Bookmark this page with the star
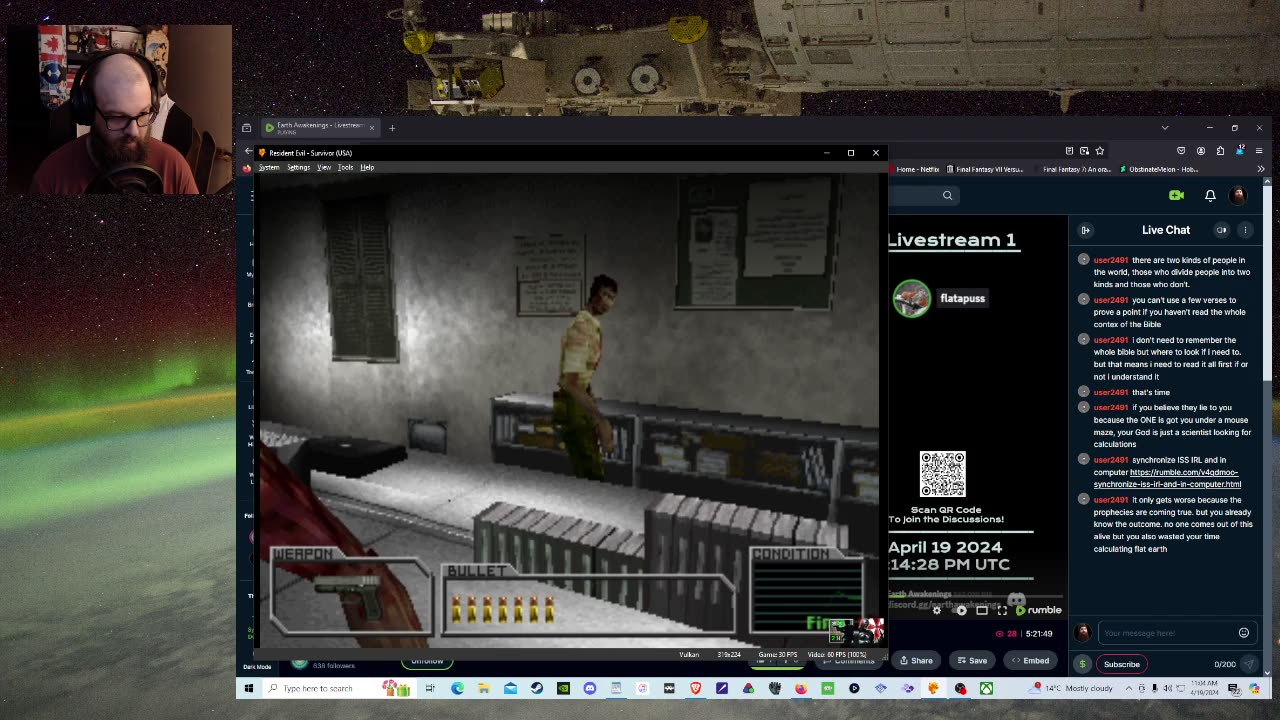Viewport: 1280px width, 720px height. tap(1100, 151)
